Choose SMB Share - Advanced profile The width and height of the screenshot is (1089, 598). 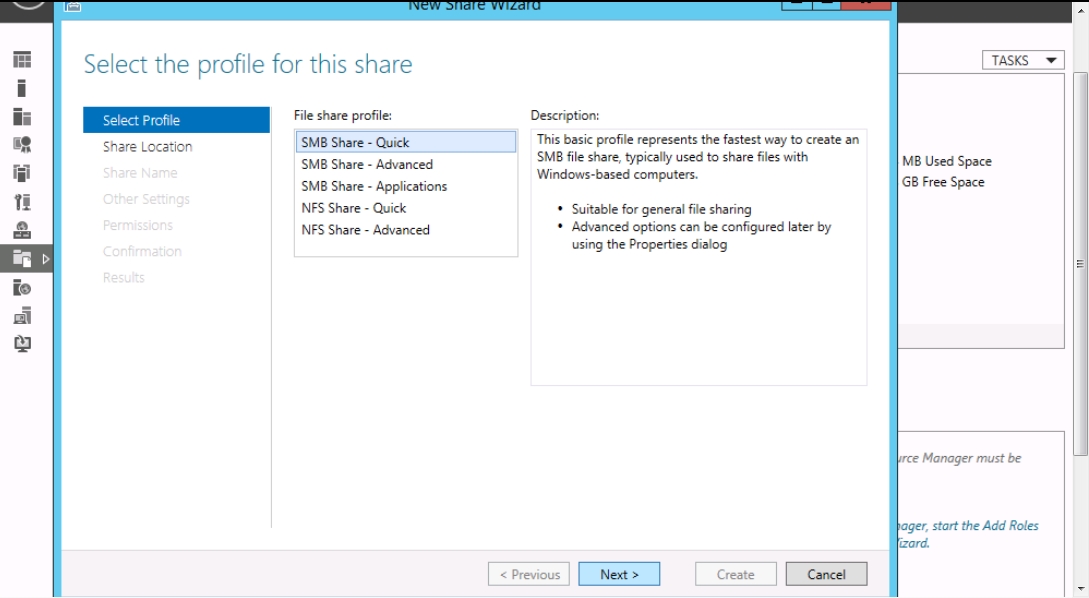tap(406, 165)
